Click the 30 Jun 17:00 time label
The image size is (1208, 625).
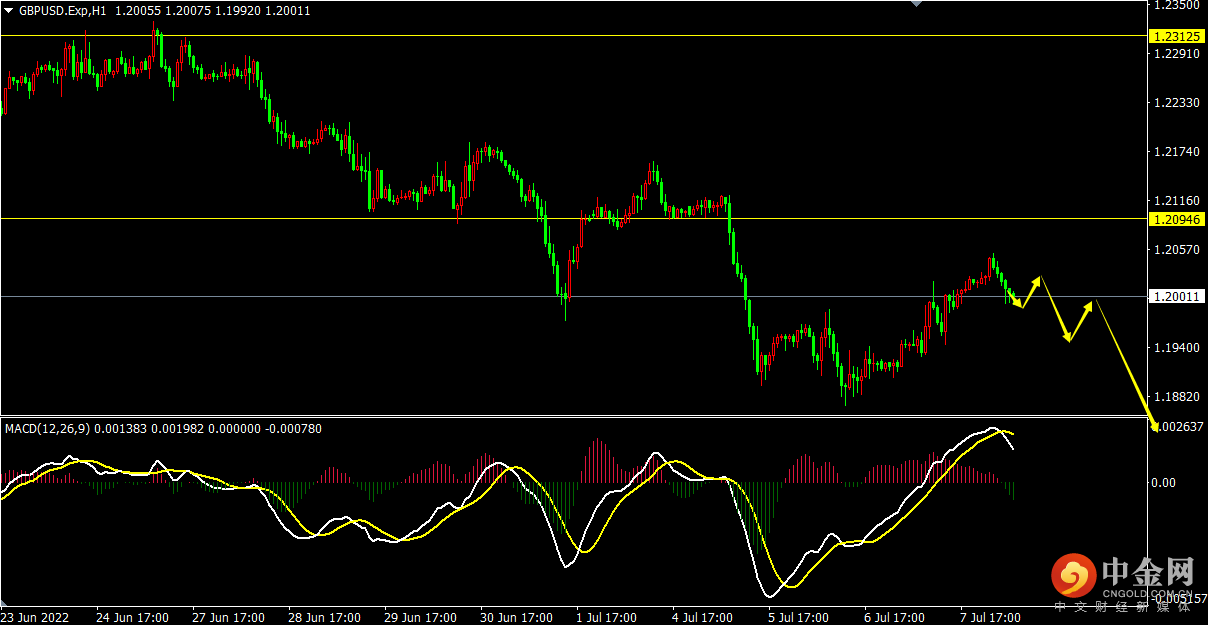tap(516, 617)
